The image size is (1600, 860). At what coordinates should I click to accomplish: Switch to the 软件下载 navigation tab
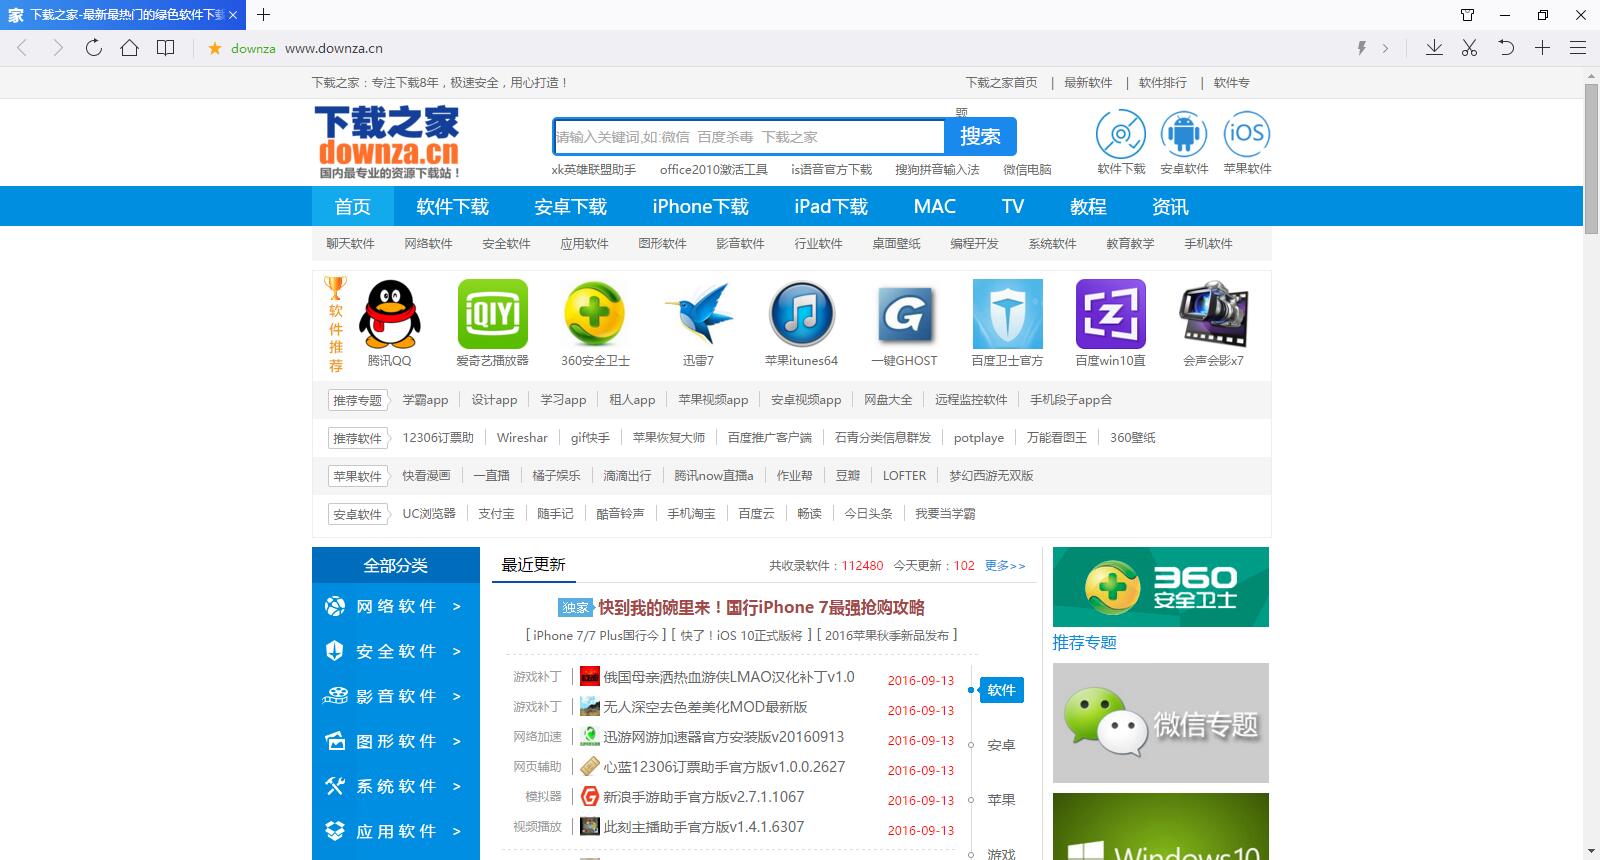[452, 206]
